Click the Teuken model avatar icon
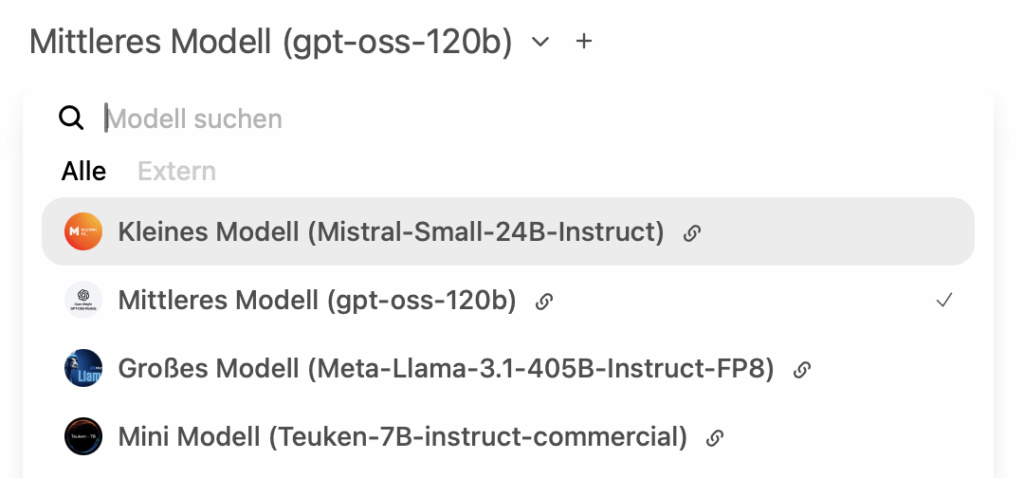This screenshot has height=478, width=1024. point(83,437)
